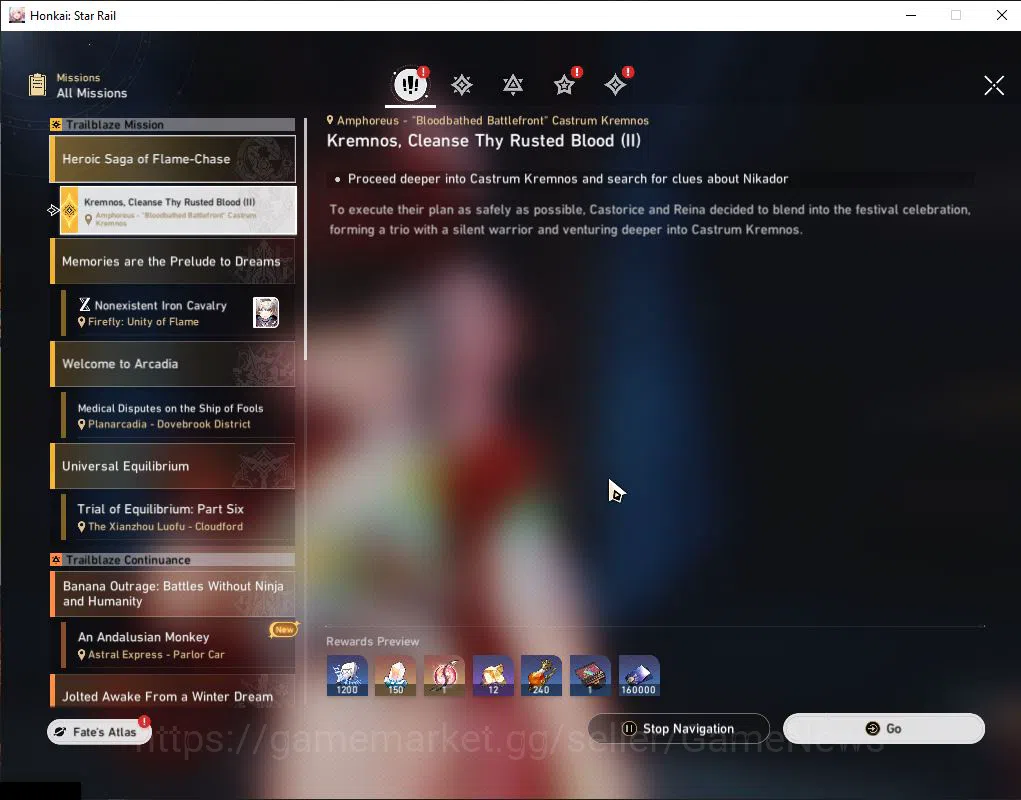This screenshot has height=800, width=1021.
Task: Click the Go button
Action: tap(884, 728)
